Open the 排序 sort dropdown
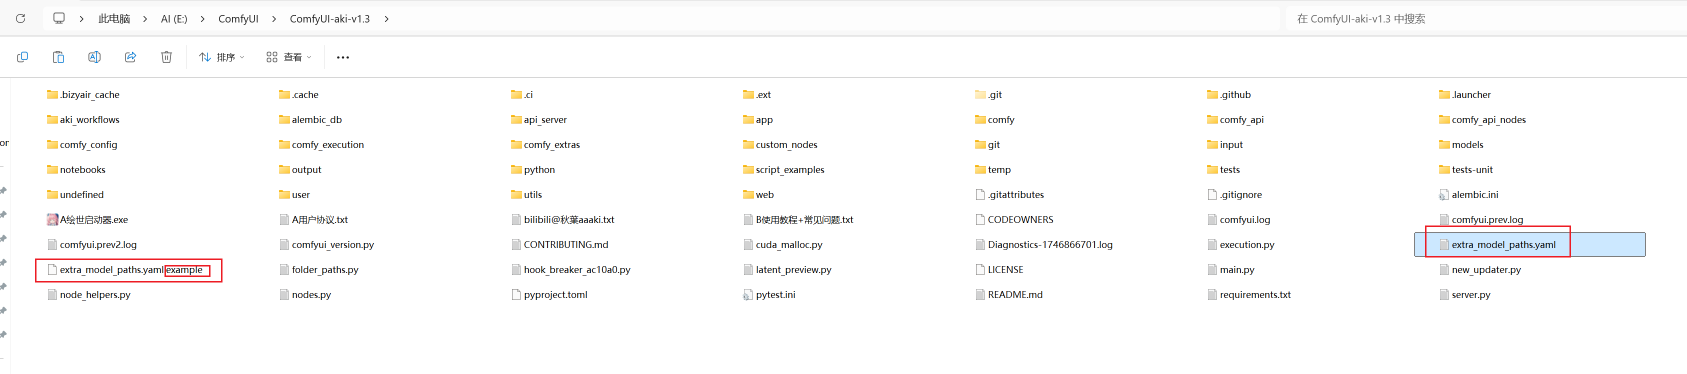The image size is (1687, 374). (221, 57)
